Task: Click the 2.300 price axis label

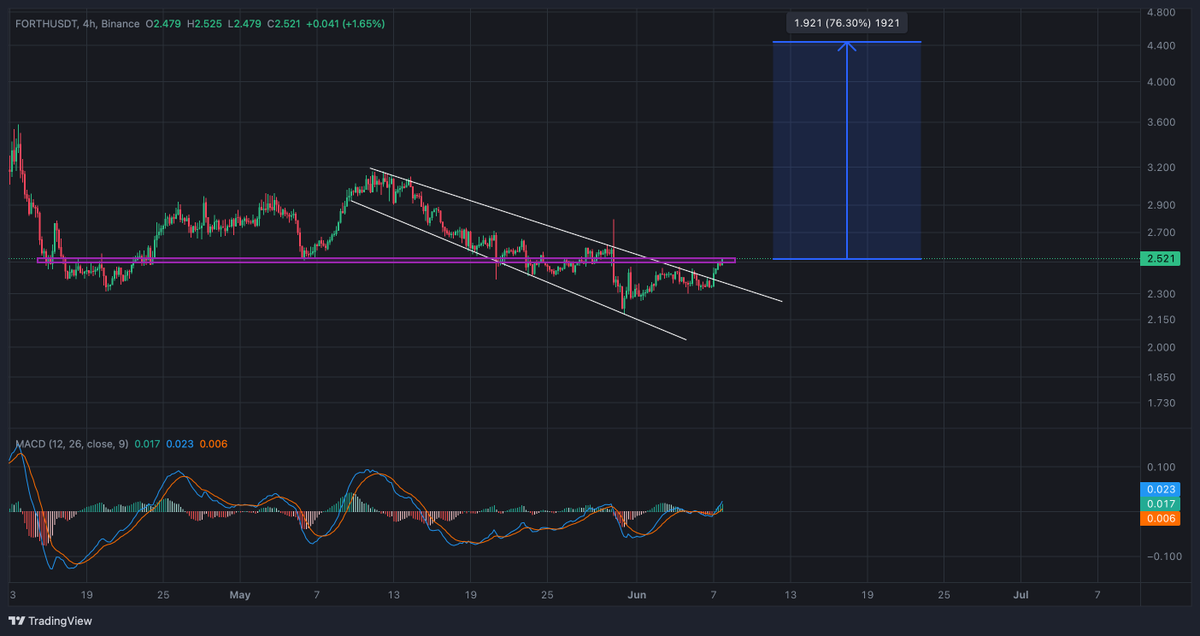Action: point(1160,294)
